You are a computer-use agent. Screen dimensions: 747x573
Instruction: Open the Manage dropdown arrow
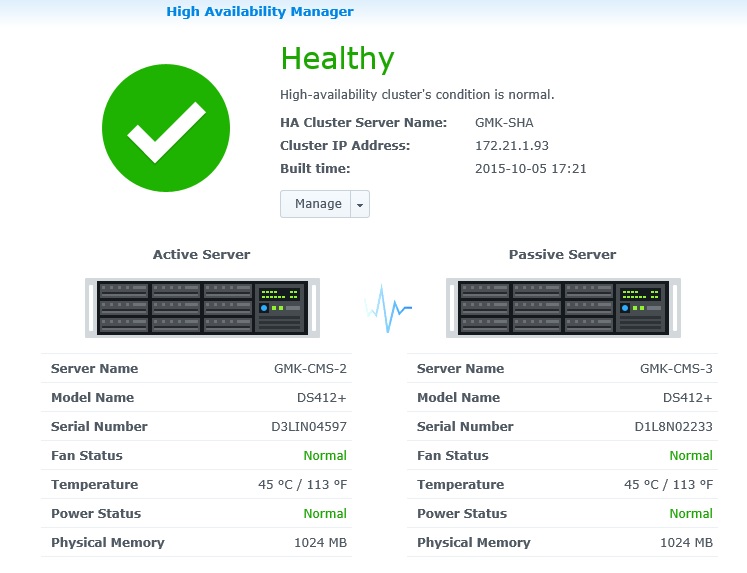360,204
